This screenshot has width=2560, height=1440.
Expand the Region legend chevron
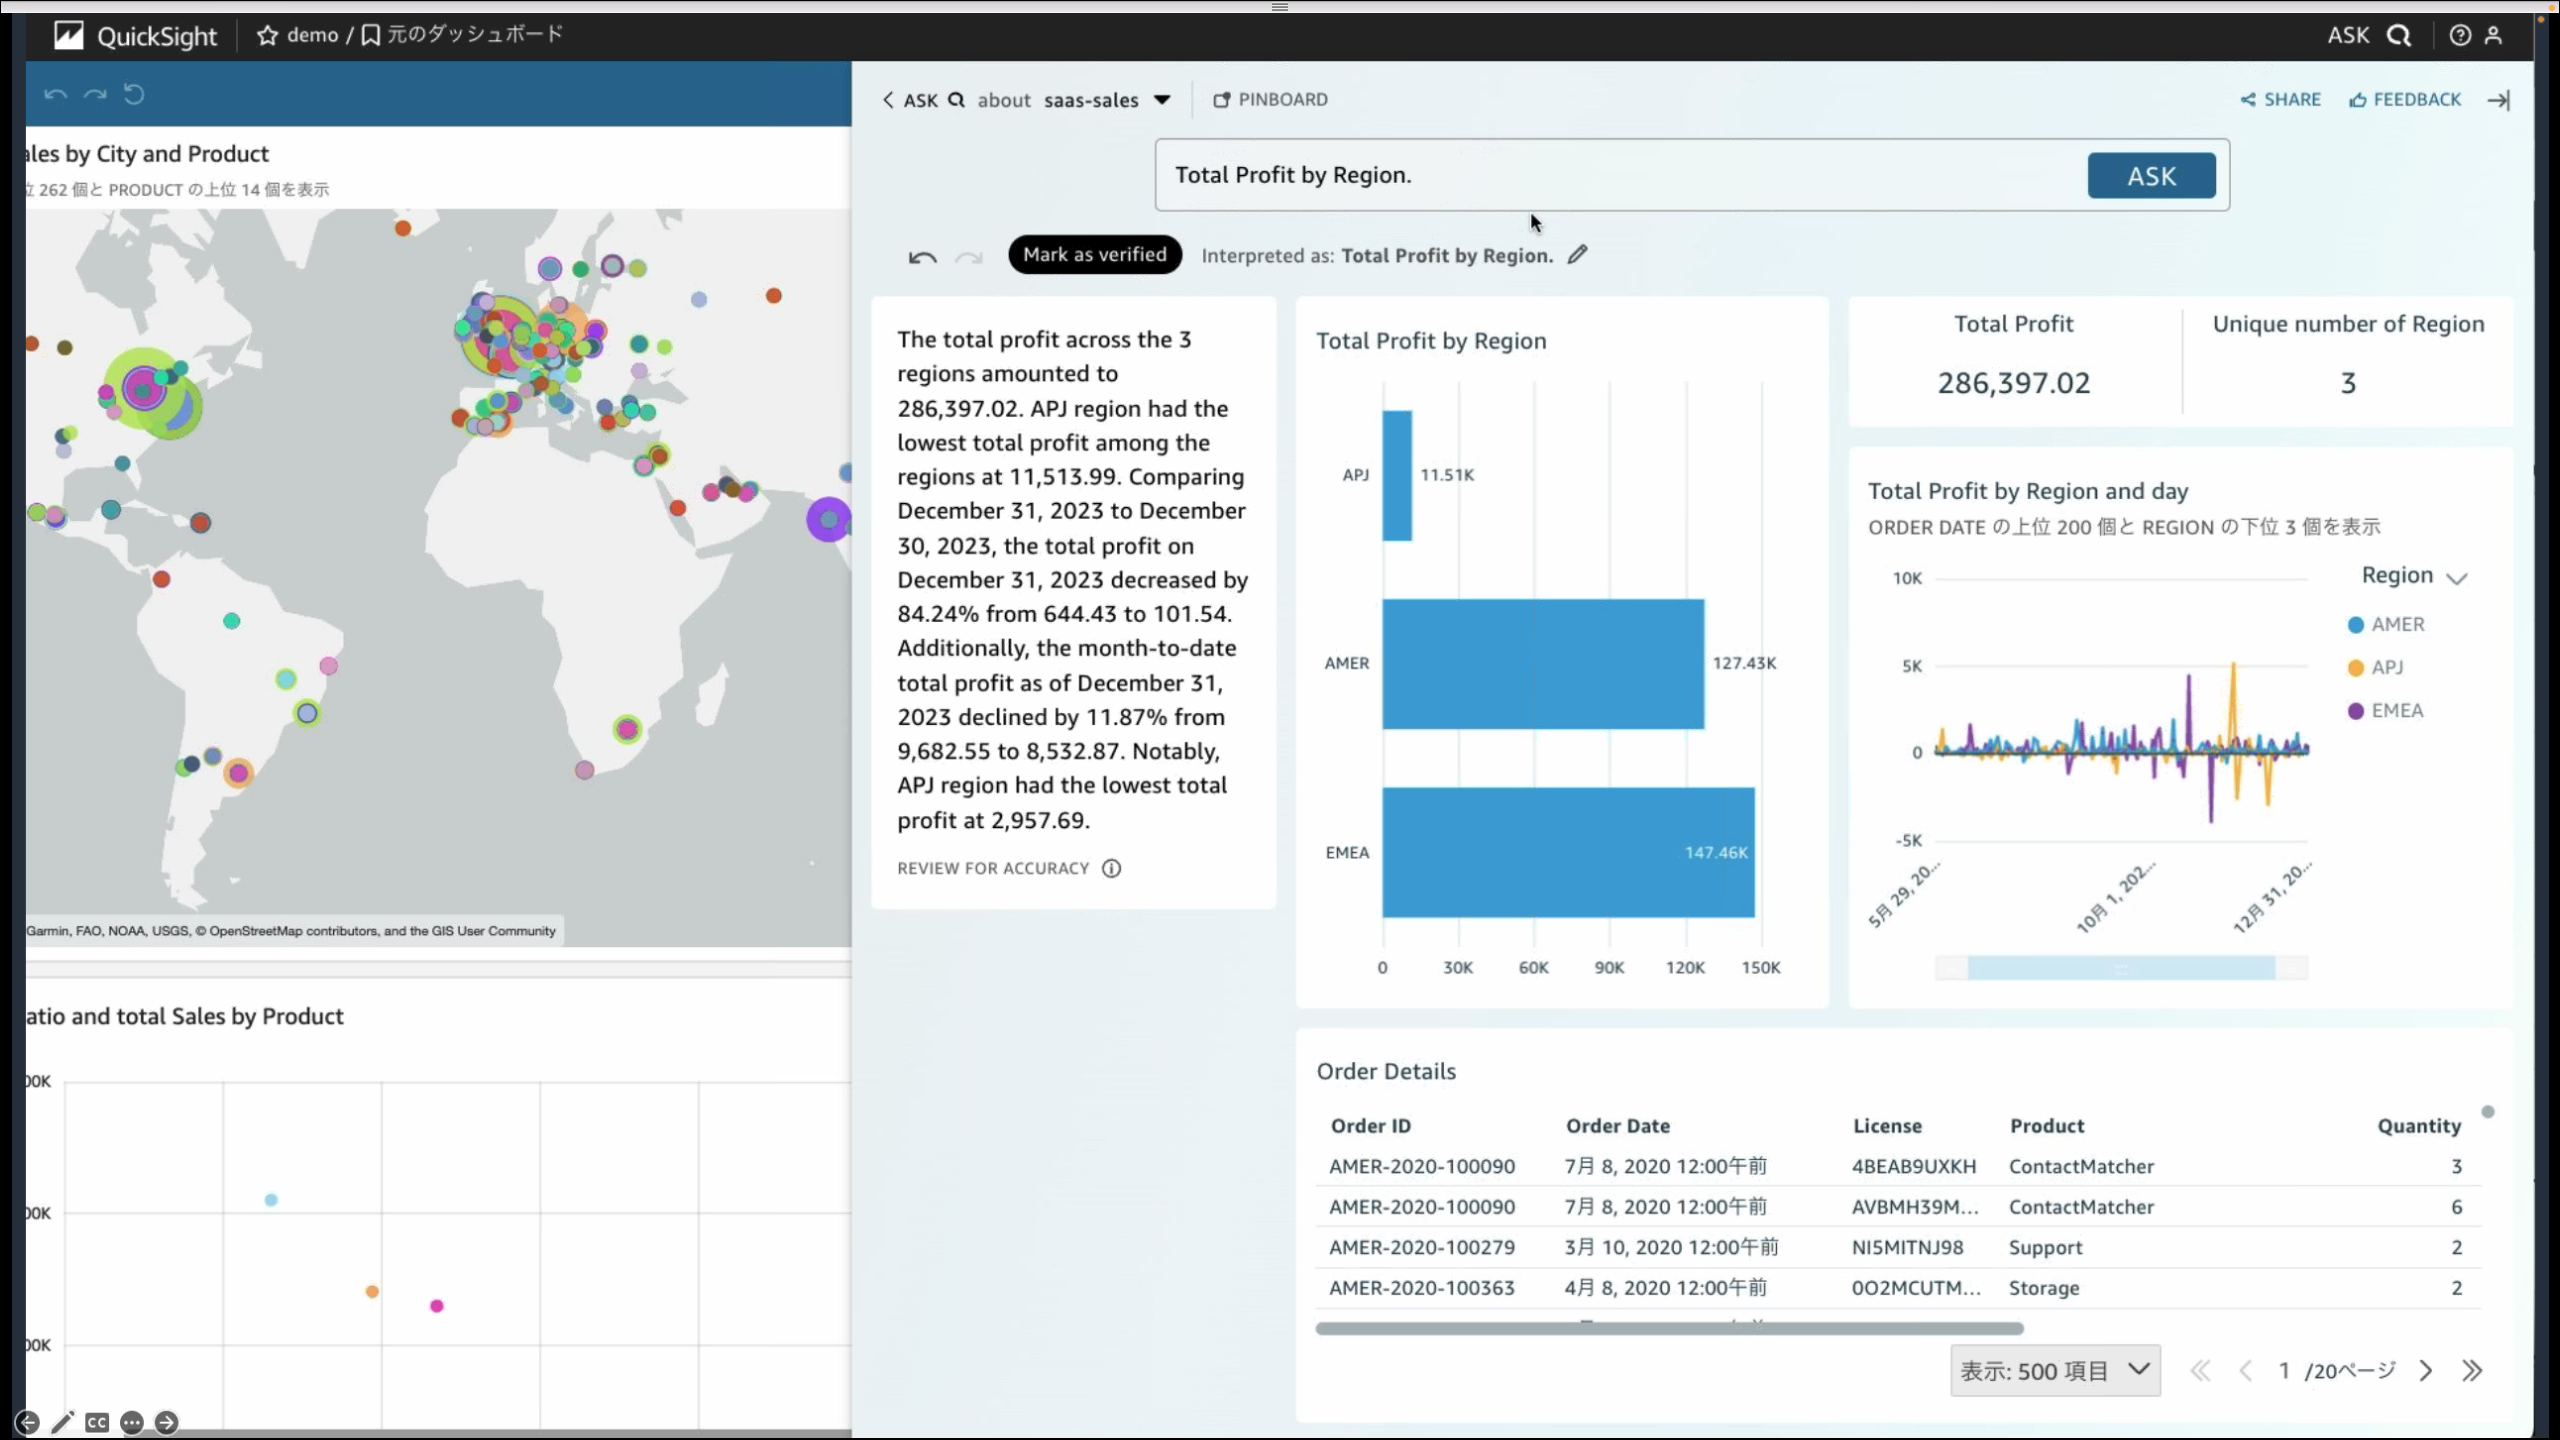[2456, 577]
